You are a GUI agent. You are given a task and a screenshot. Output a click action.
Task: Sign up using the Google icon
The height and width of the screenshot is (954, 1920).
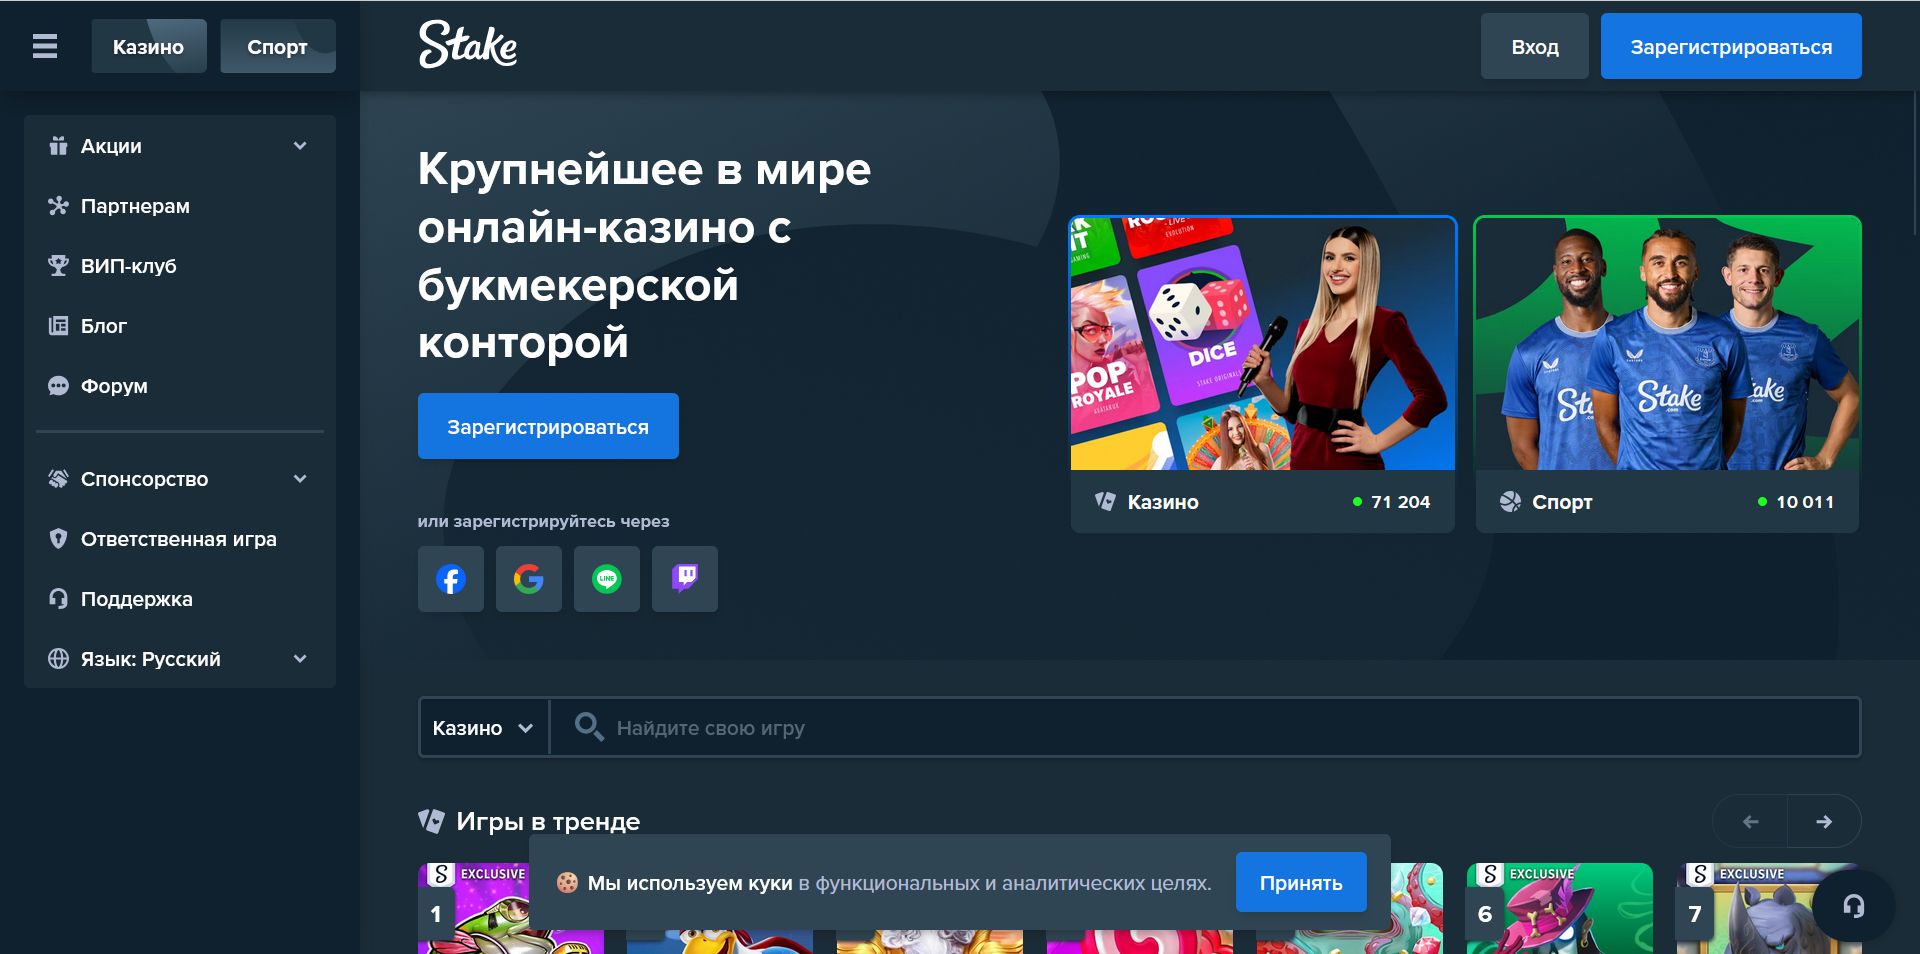pyautogui.click(x=528, y=578)
